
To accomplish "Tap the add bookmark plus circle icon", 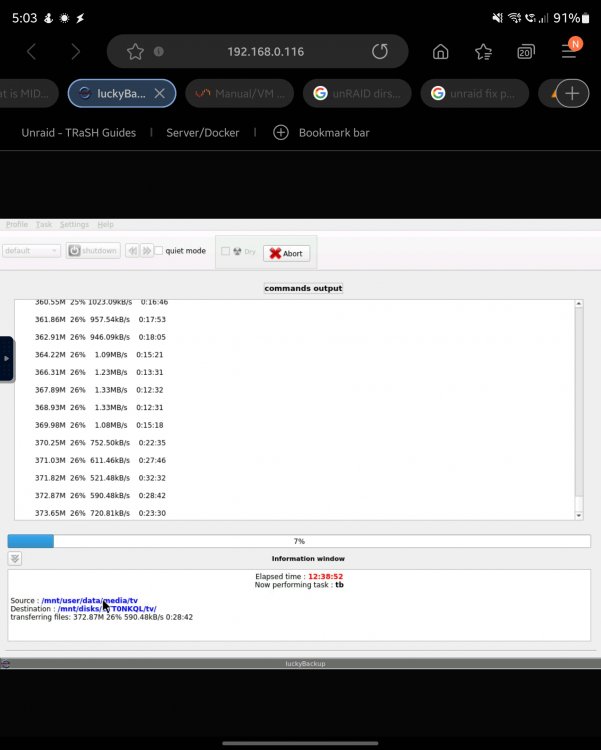I will click(281, 132).
